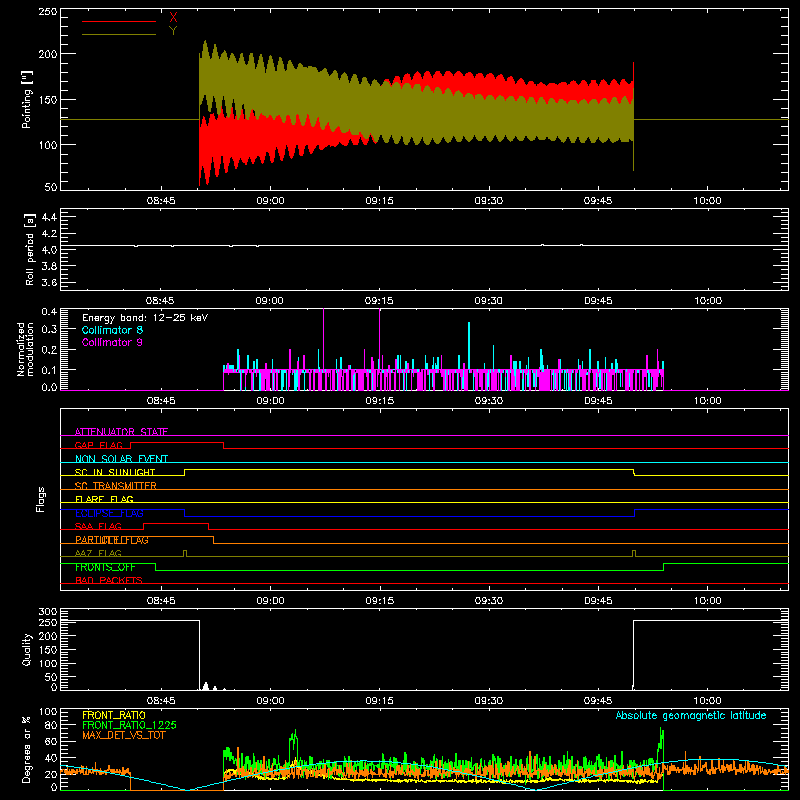Click the 'Absolute geomagnetic latitude' label
This screenshot has height=800, width=800.
pyautogui.click(x=691, y=715)
